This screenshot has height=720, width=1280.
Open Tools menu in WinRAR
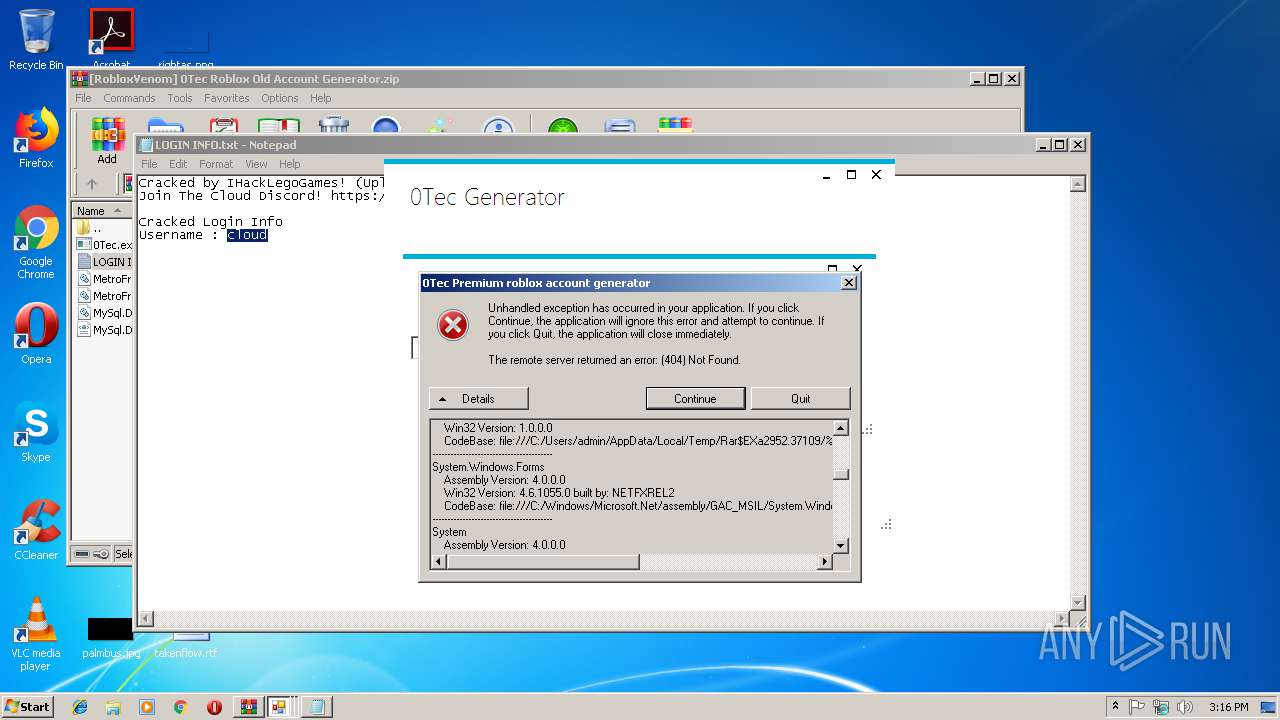(x=180, y=98)
